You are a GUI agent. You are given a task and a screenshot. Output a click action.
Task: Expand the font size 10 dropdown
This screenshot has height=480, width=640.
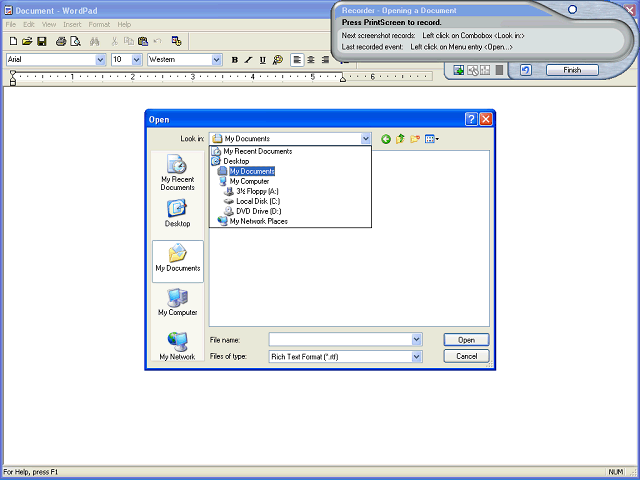(137, 60)
